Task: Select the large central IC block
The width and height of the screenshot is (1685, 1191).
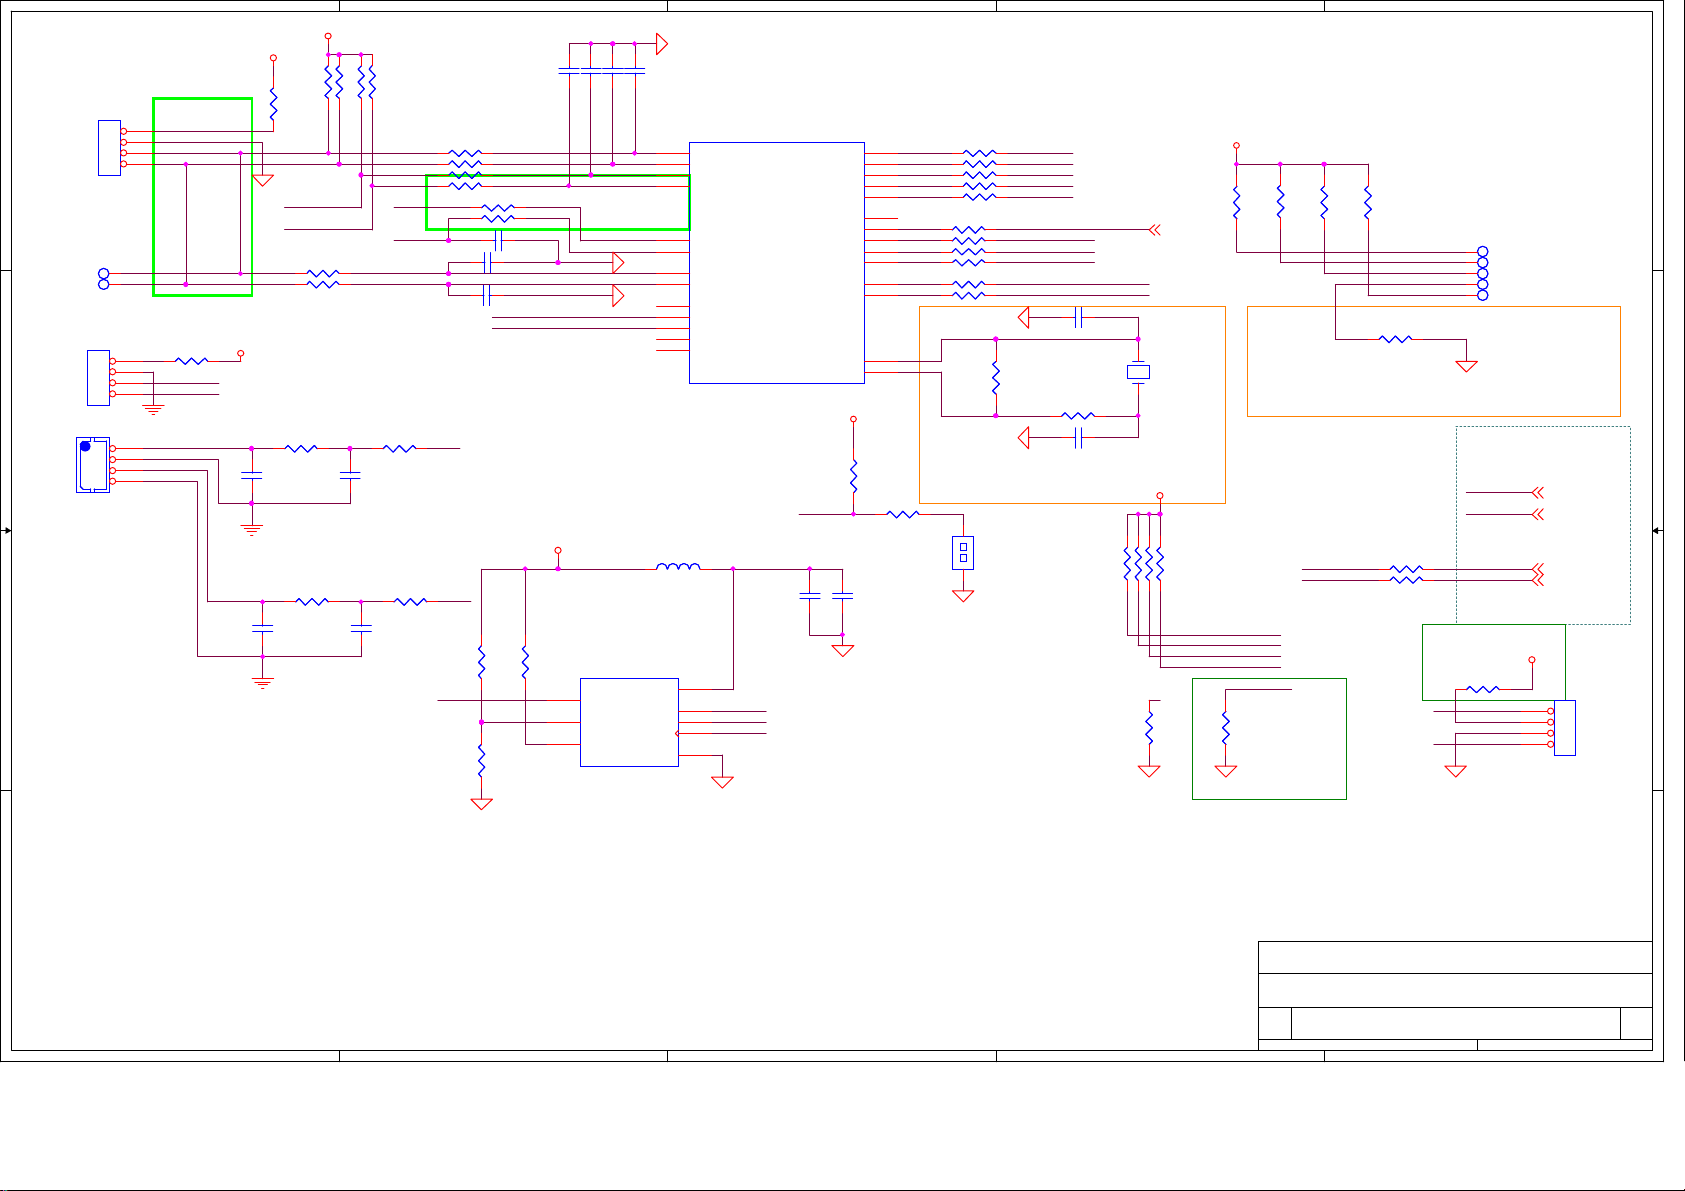Action: [776, 262]
